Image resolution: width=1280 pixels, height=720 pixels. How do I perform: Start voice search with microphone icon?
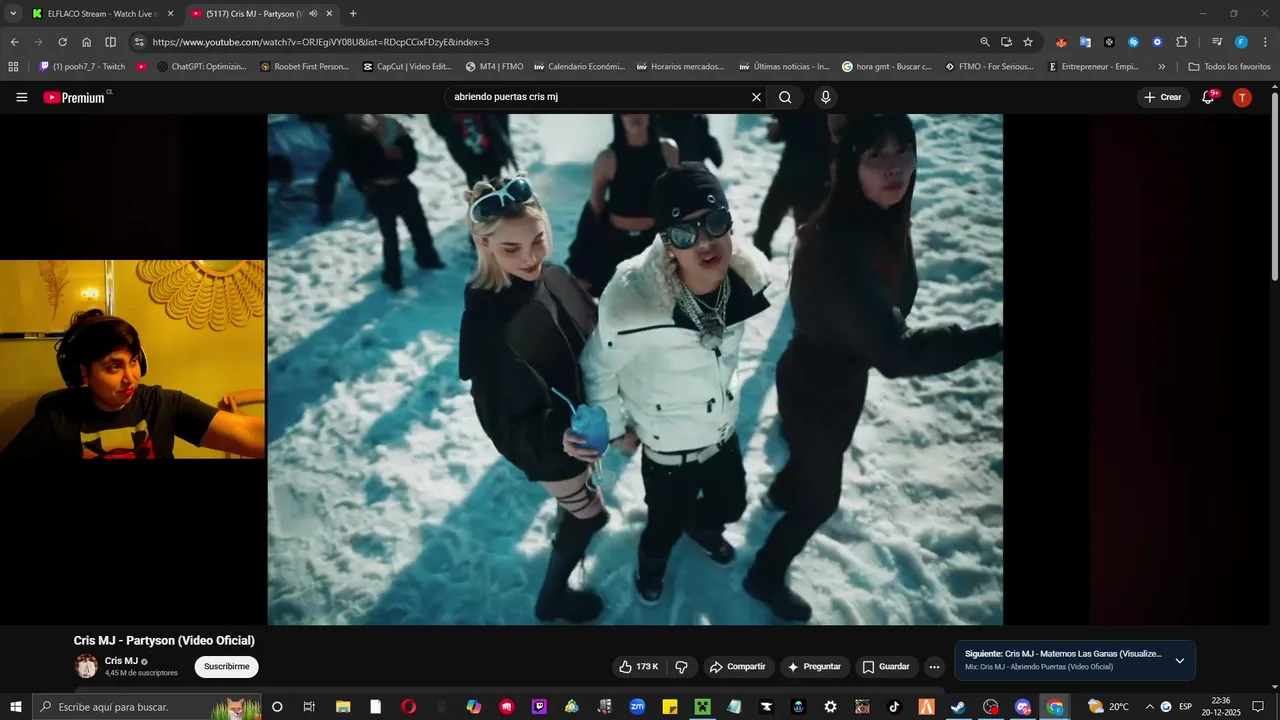pyautogui.click(x=825, y=97)
